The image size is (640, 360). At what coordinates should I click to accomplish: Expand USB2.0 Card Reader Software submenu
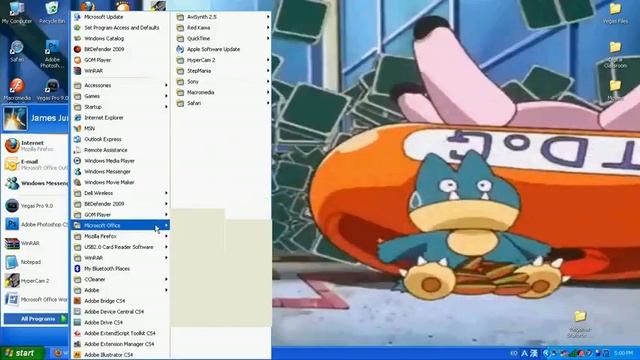point(120,247)
